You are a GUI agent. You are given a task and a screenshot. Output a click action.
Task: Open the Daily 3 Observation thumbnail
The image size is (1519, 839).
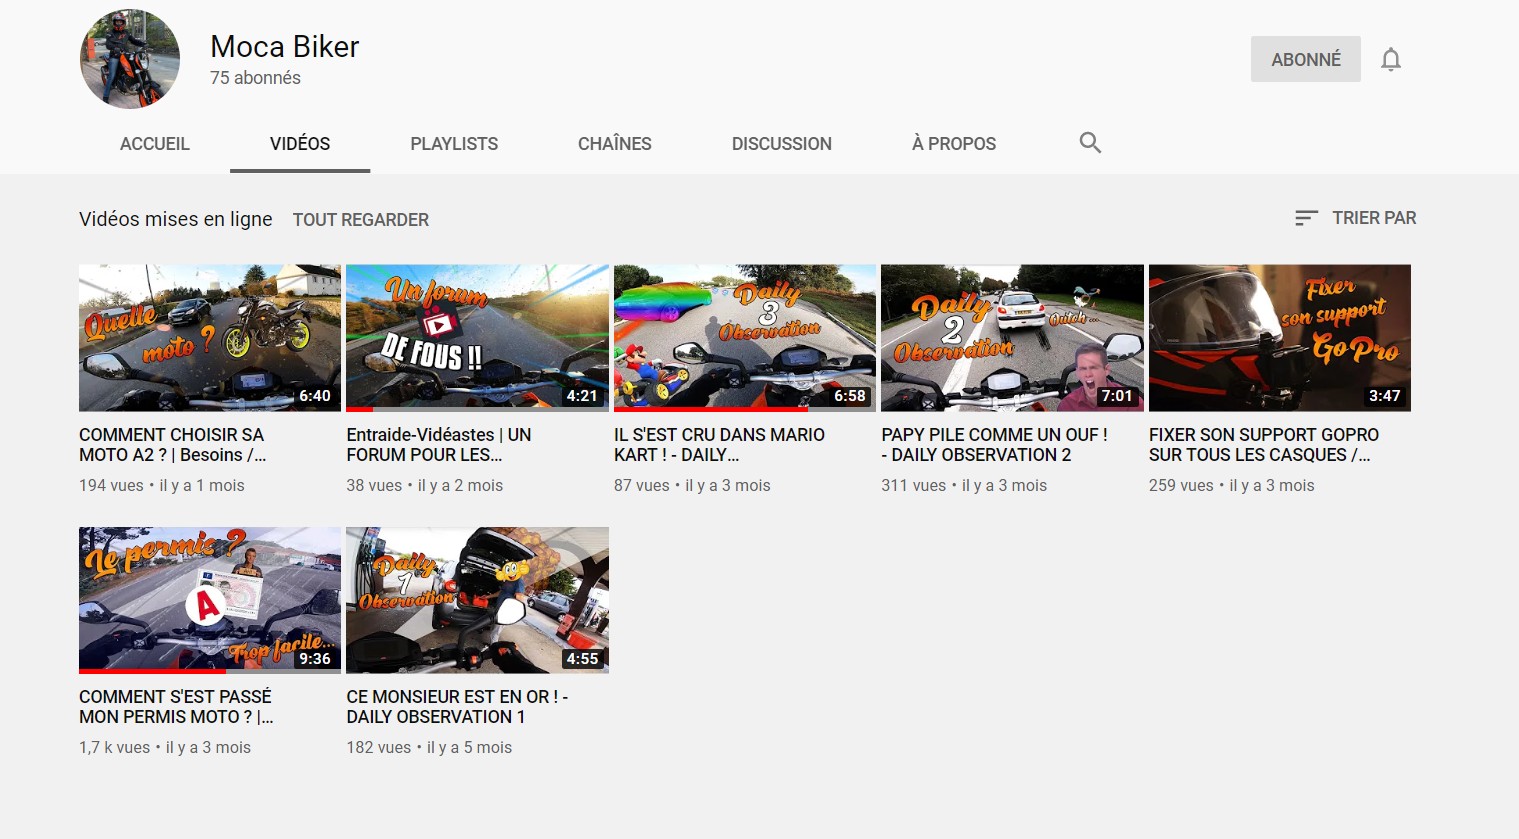(745, 338)
